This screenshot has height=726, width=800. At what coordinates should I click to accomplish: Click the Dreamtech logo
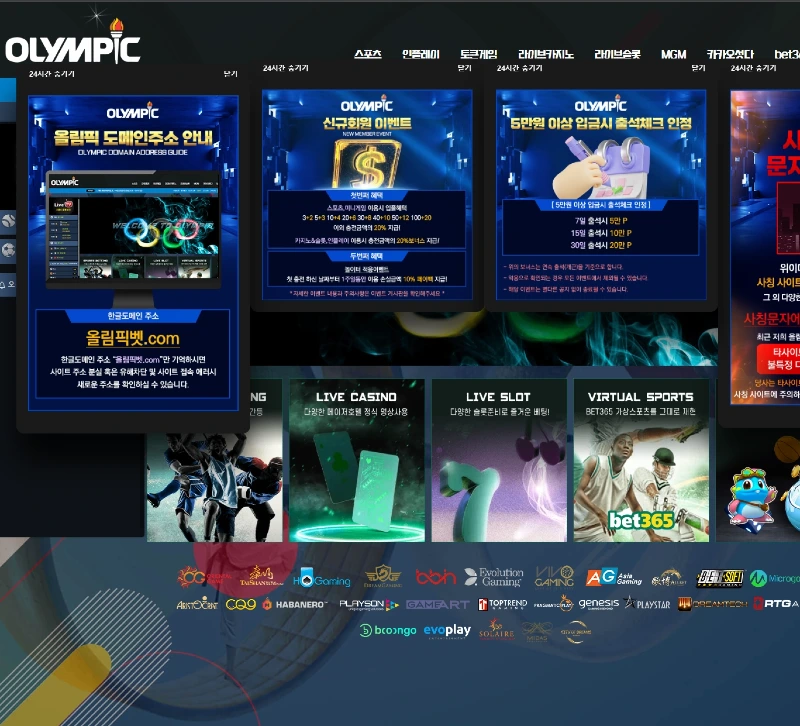pyautogui.click(x=712, y=604)
